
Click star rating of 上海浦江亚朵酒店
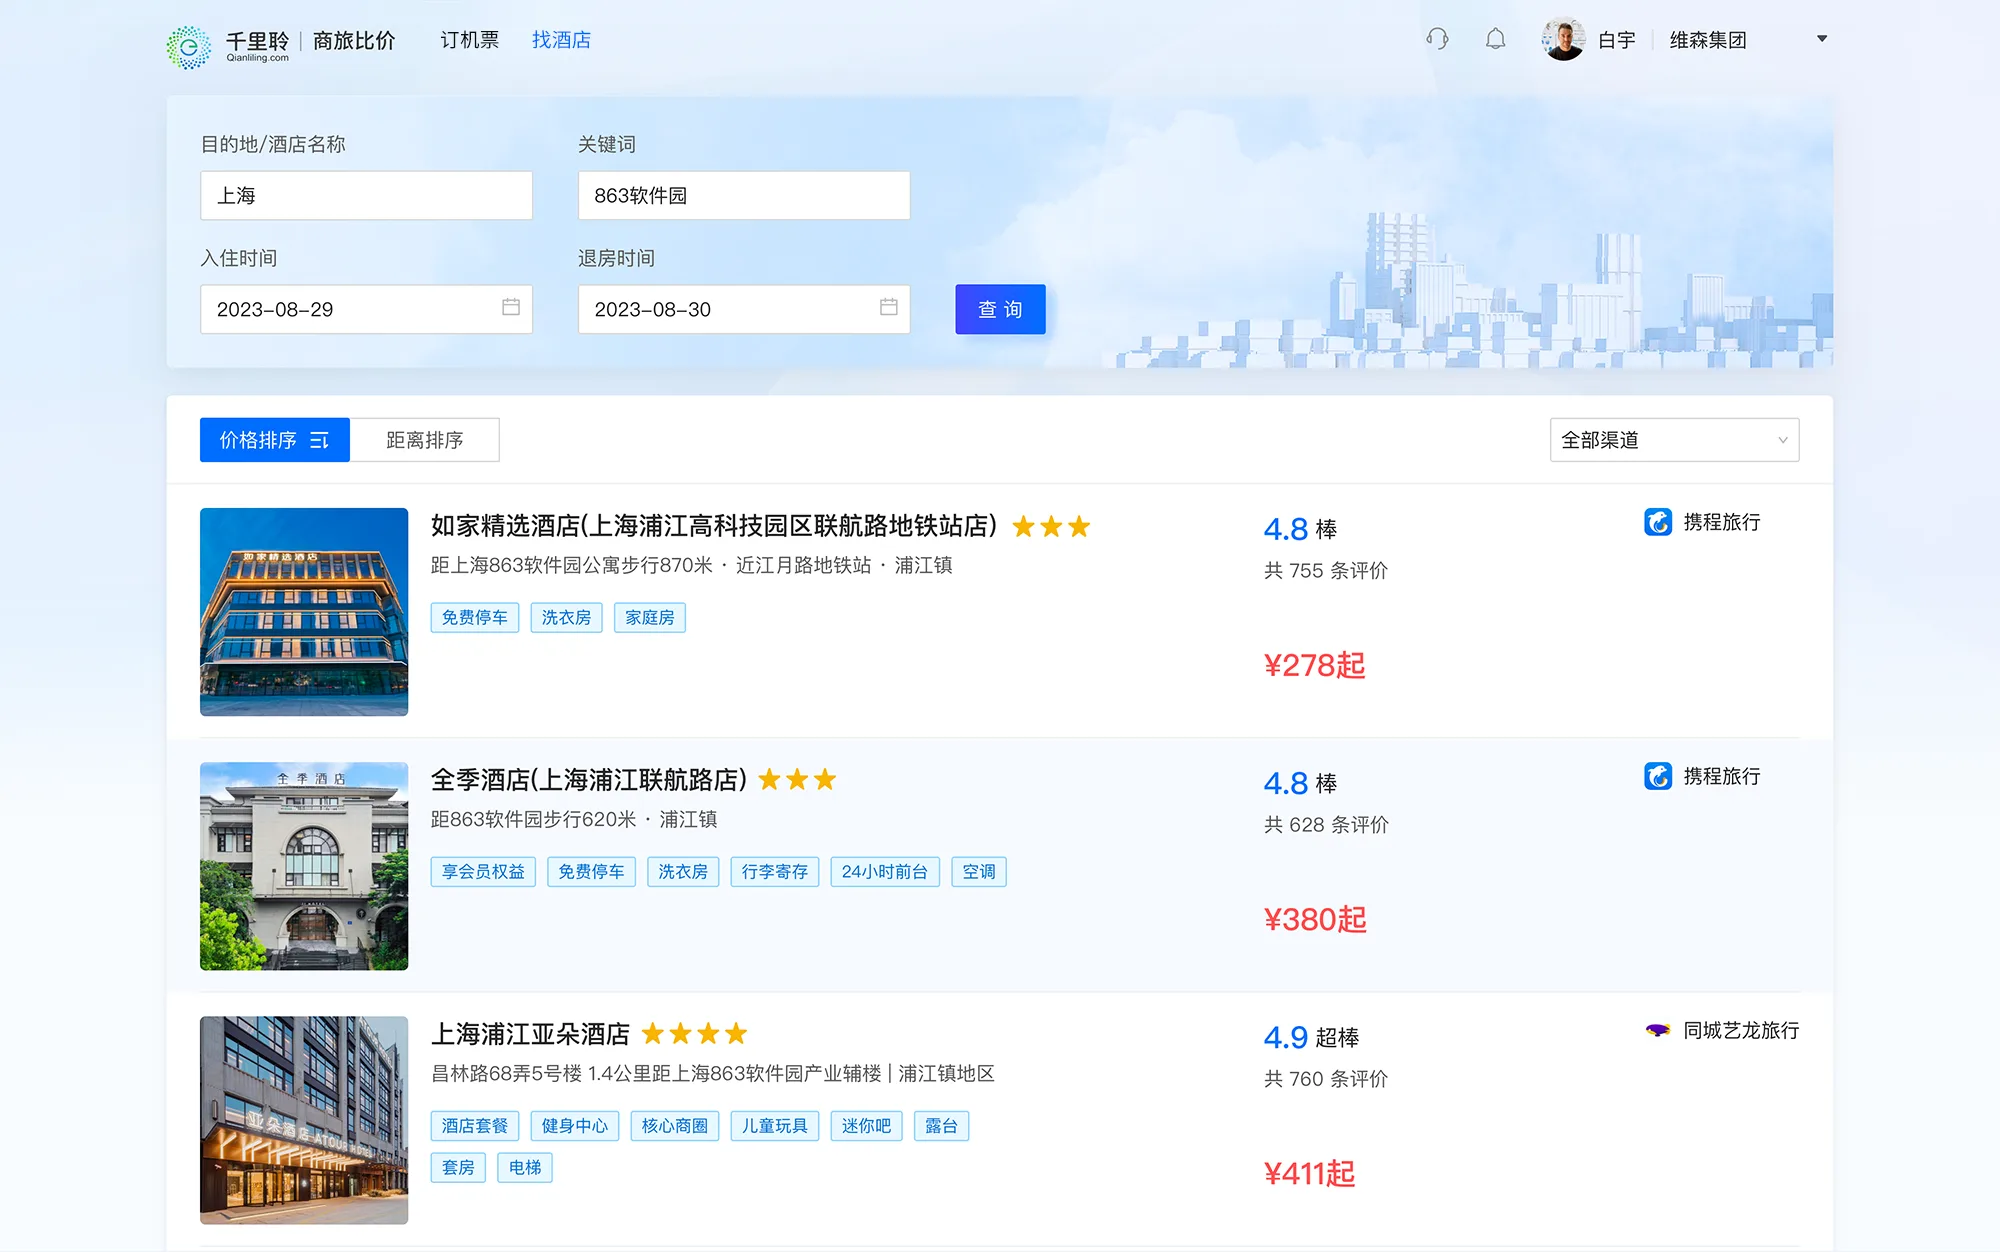tap(694, 1034)
